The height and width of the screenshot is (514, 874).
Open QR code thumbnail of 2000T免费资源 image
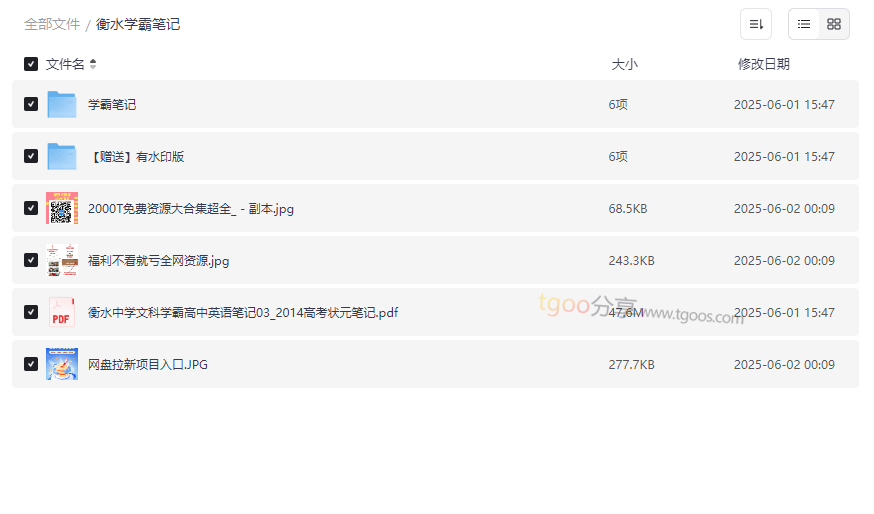(62, 208)
